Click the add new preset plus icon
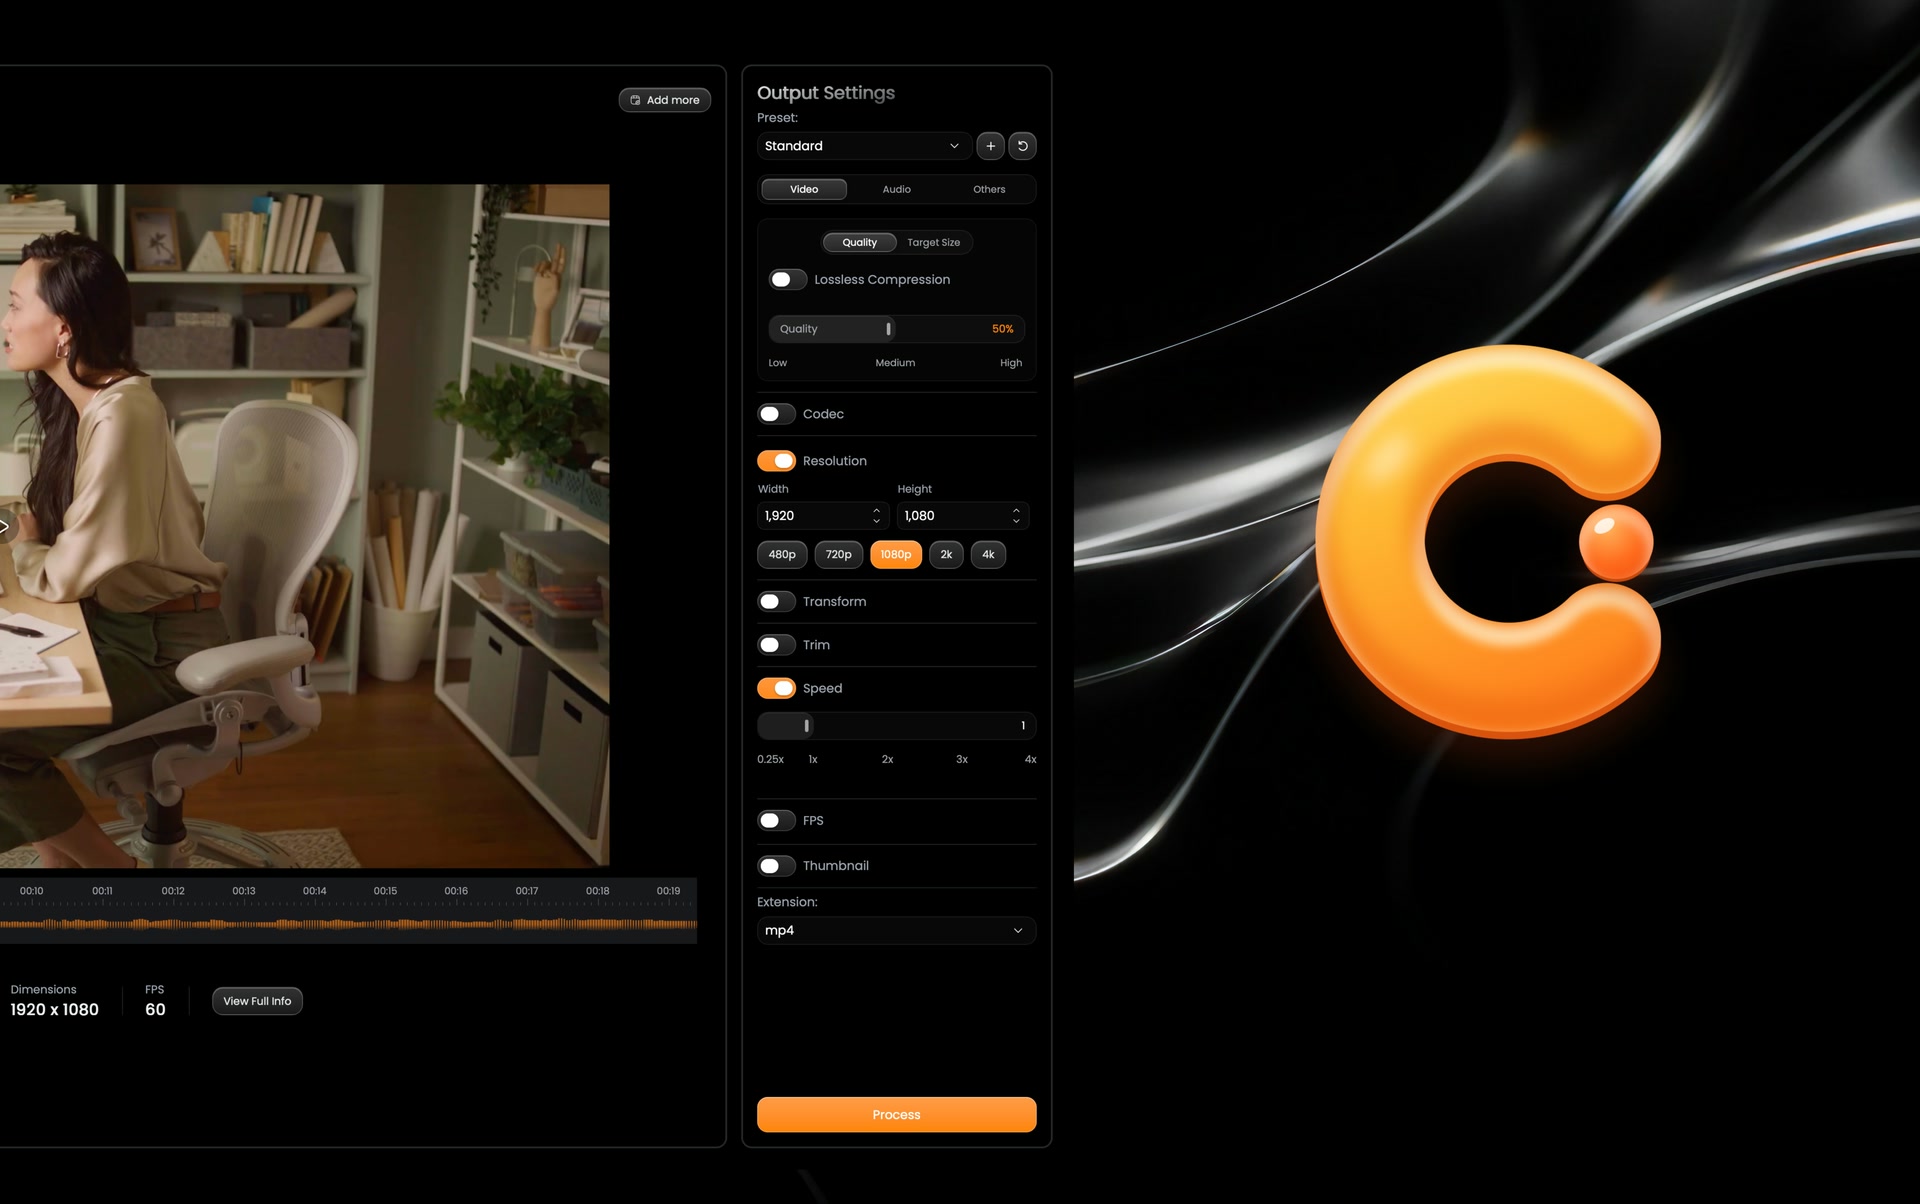The width and height of the screenshot is (1920, 1204). pos(990,146)
